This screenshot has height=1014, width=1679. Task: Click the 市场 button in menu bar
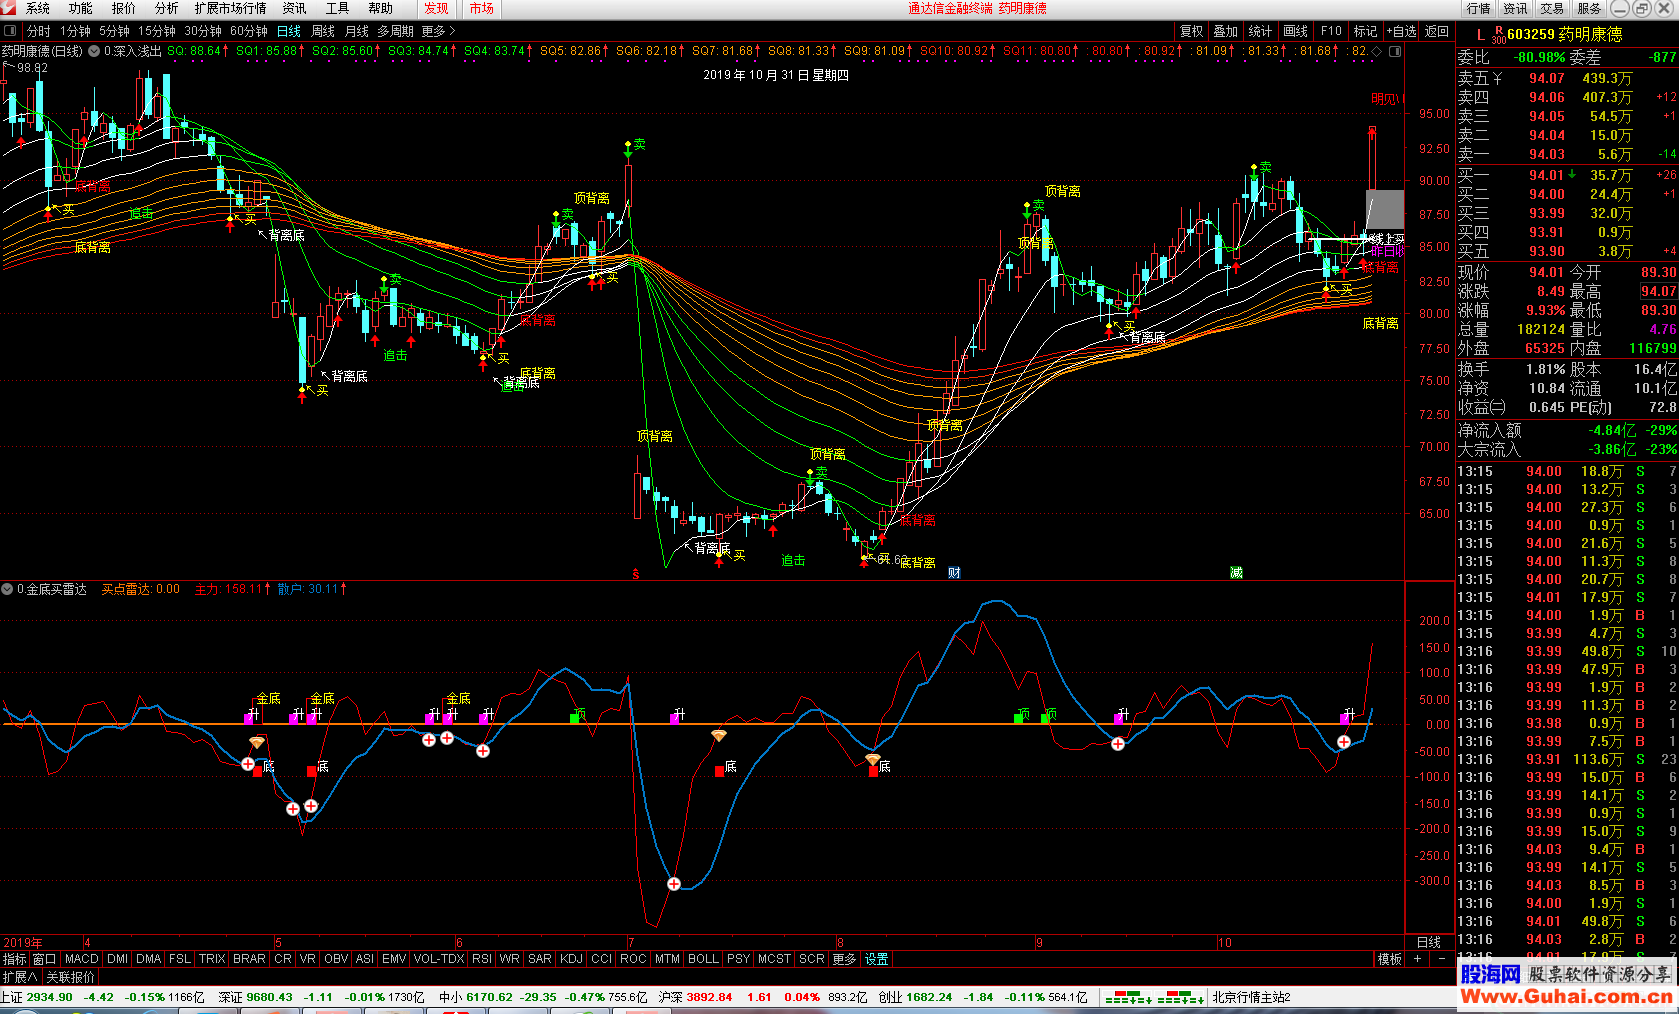pyautogui.click(x=482, y=8)
